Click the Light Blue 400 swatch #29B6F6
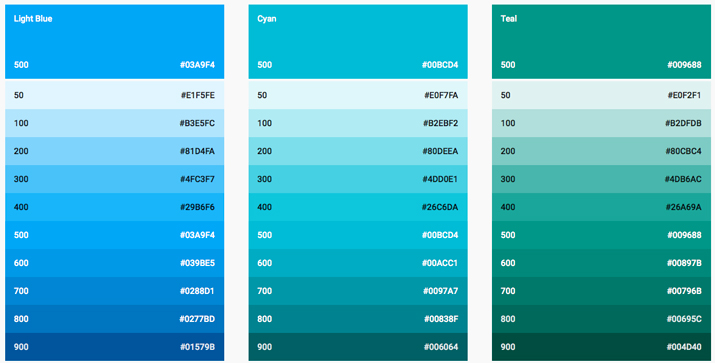The height and width of the screenshot is (363, 715). (x=114, y=207)
